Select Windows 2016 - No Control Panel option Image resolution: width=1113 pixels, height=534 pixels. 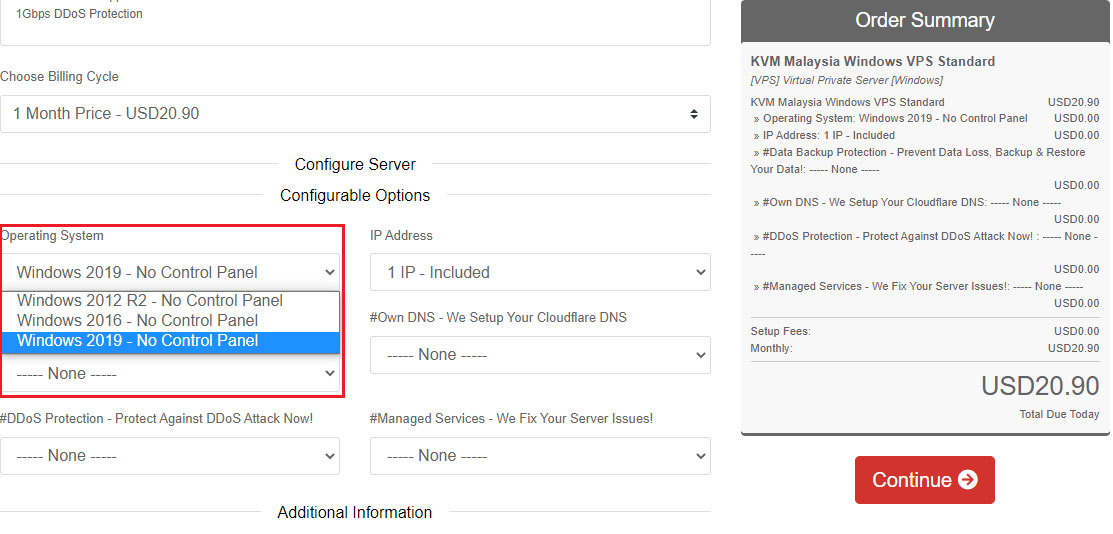[170, 320]
